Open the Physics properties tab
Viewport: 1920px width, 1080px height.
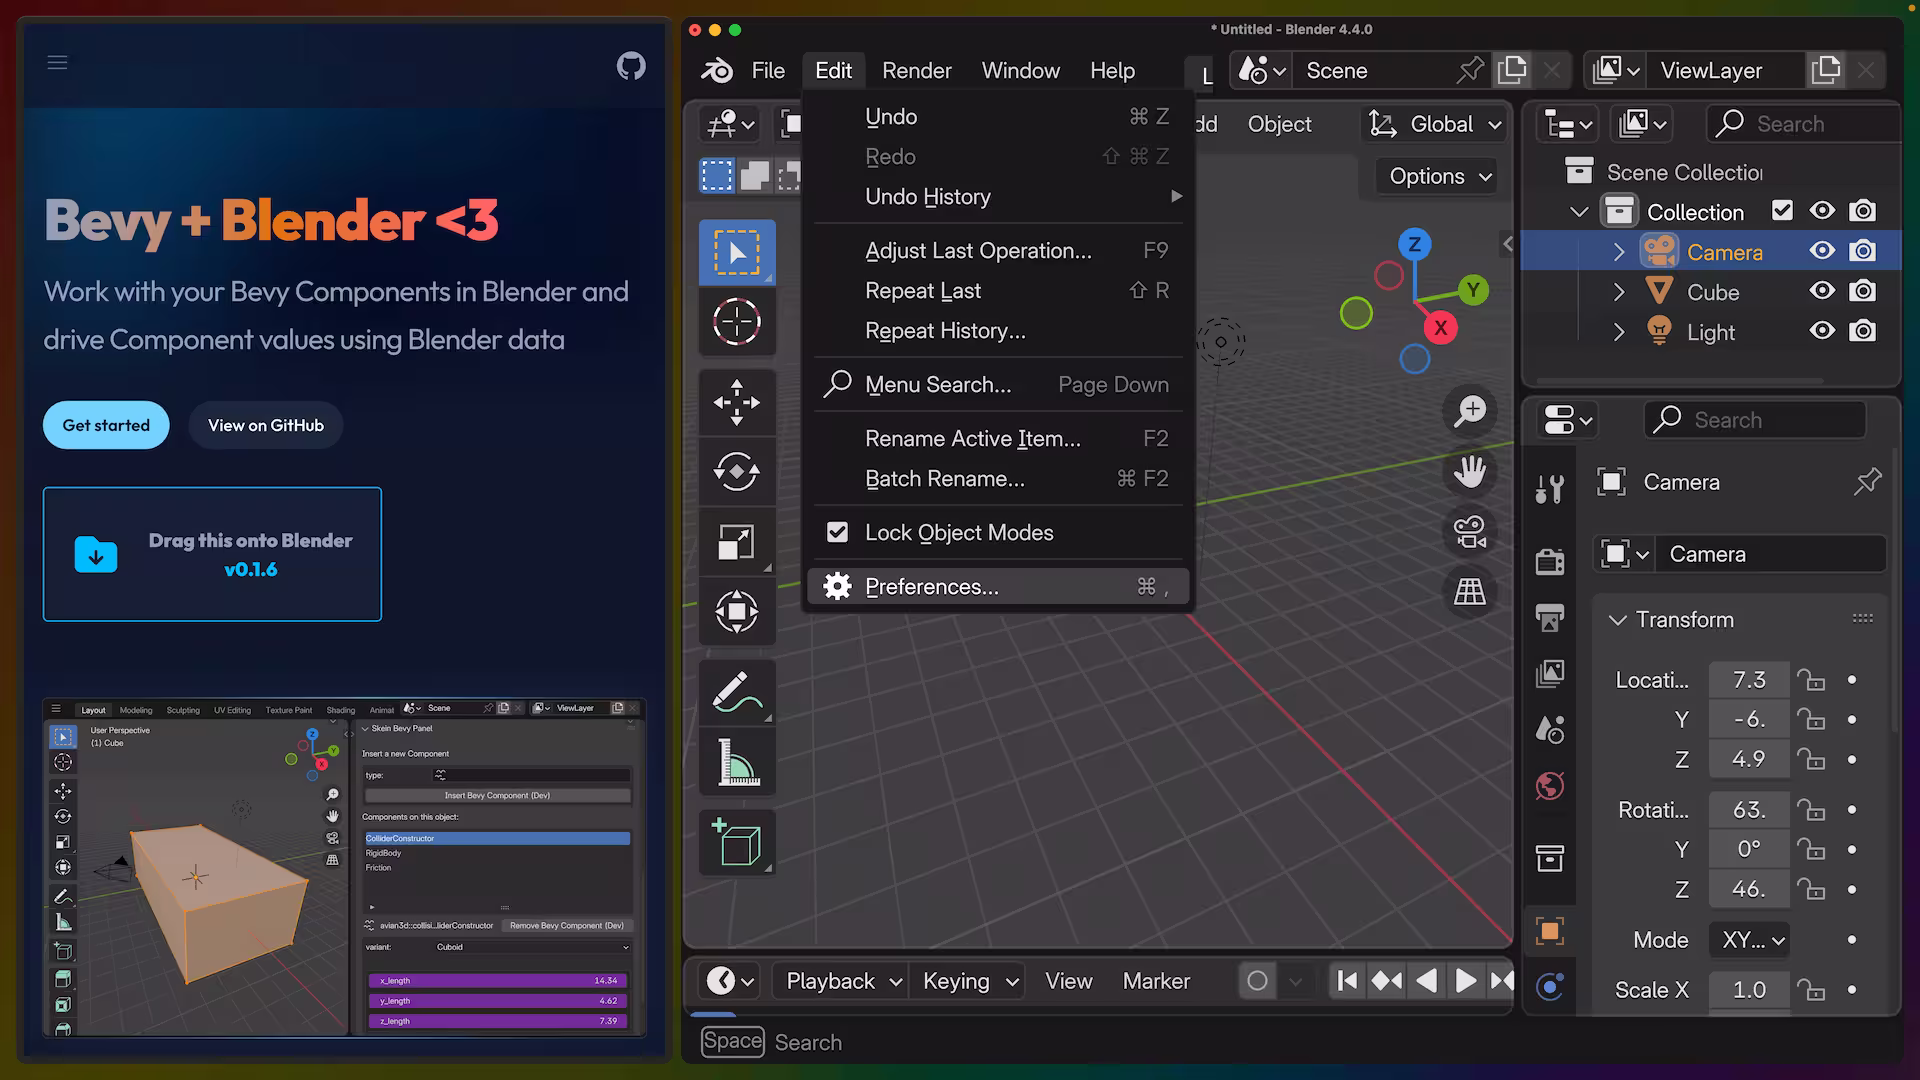[1550, 987]
